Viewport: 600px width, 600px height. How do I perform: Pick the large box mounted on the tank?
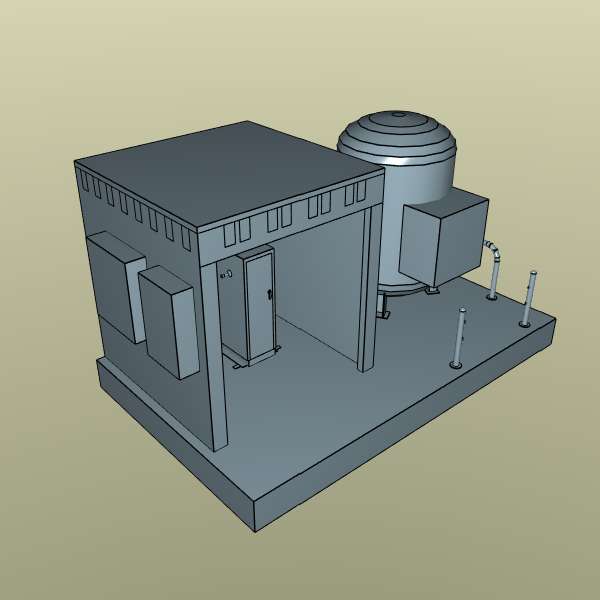pos(444,237)
